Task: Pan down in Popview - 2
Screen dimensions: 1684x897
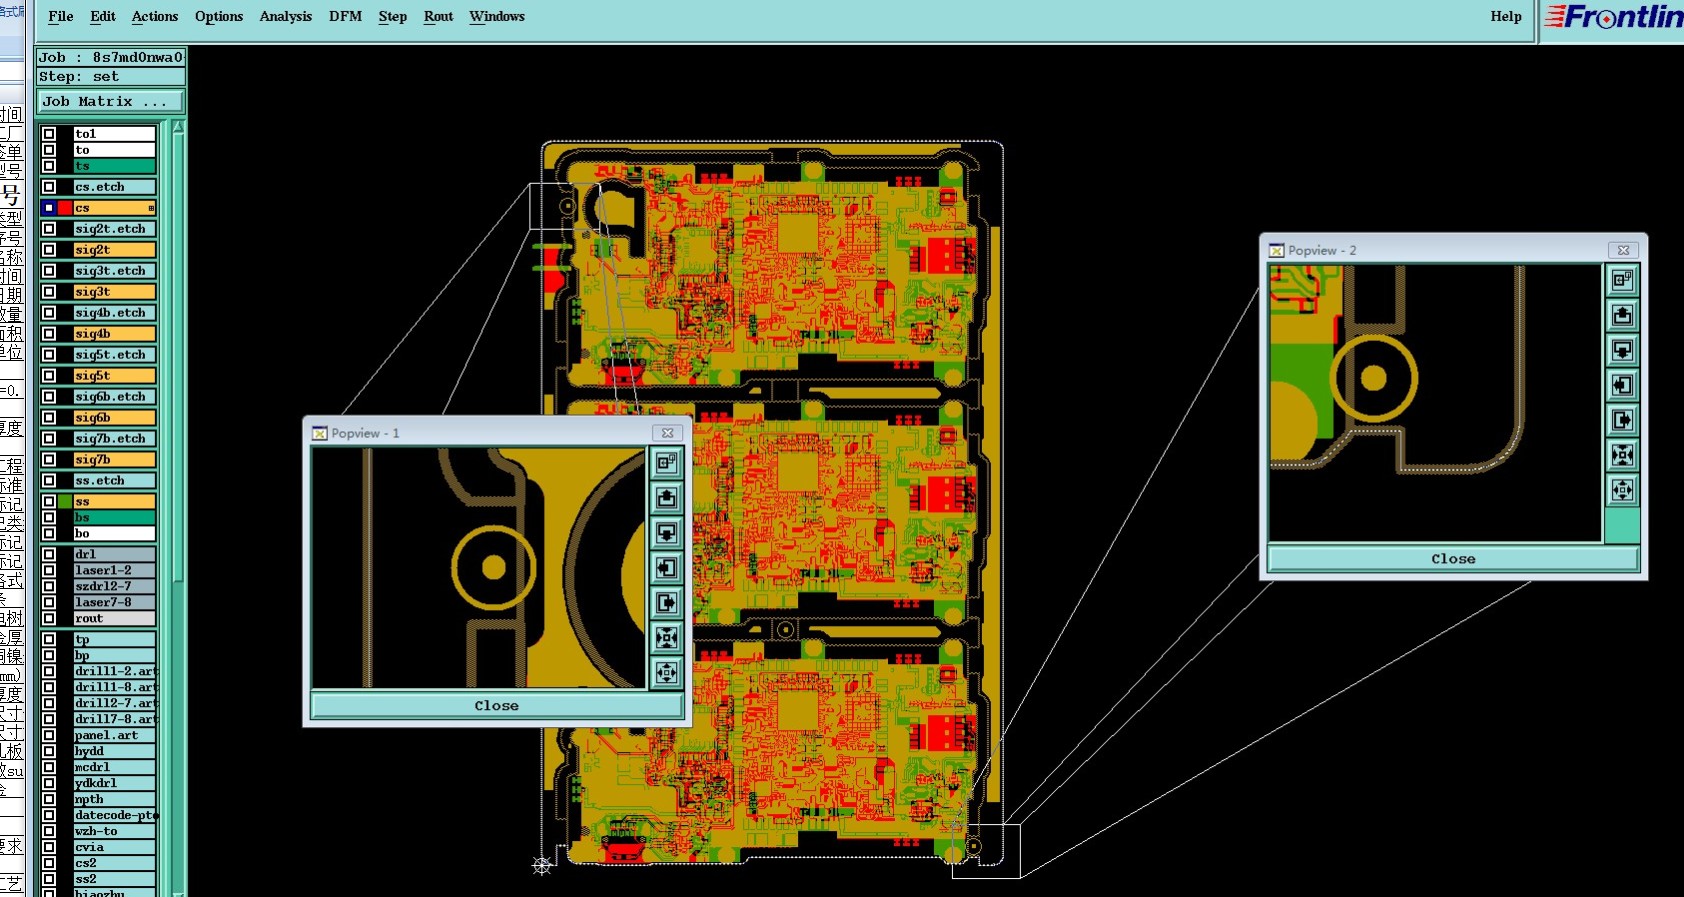Action: pos(1623,351)
